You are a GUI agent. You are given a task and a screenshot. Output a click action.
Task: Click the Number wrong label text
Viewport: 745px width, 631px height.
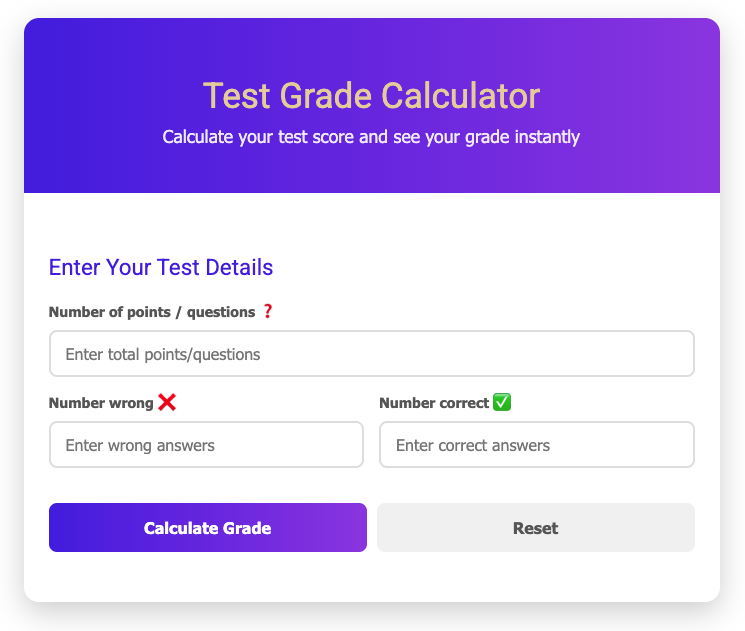(101, 404)
